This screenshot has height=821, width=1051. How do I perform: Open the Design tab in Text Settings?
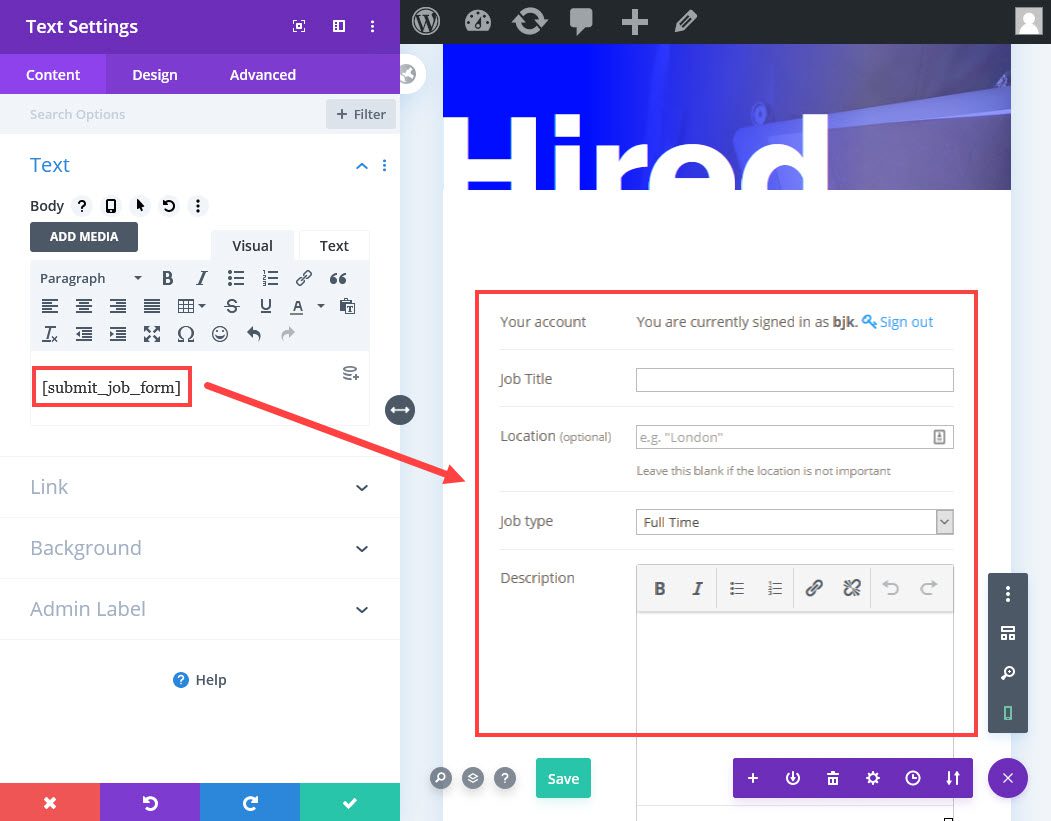pos(156,74)
